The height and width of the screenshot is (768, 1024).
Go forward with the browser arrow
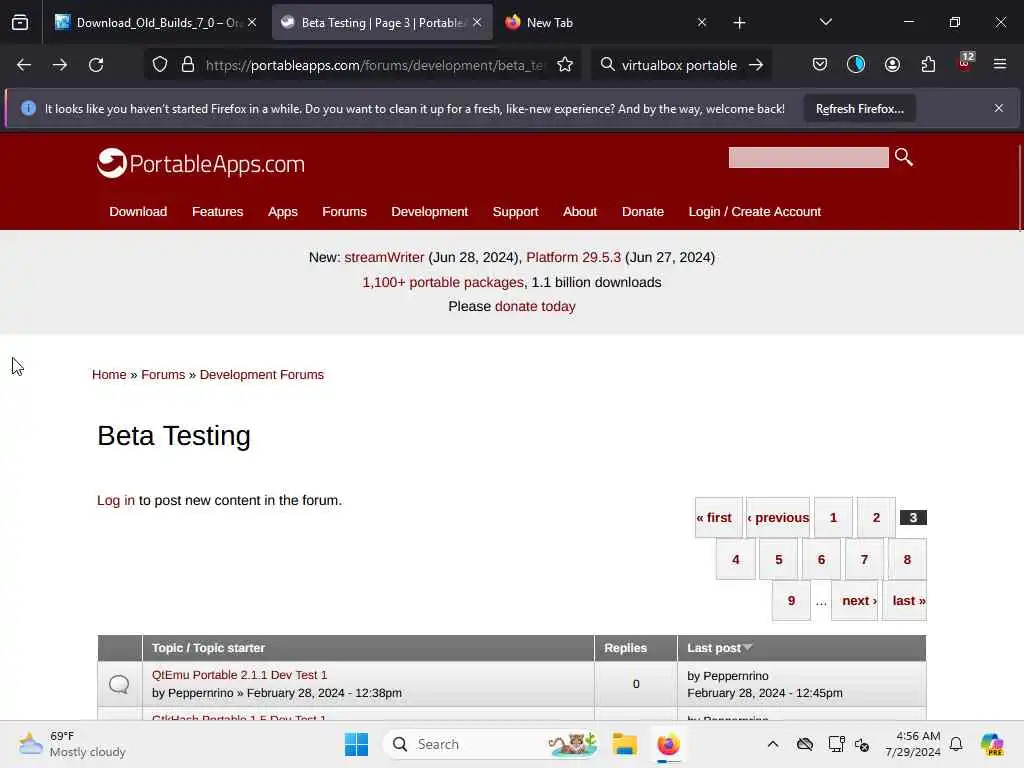[59, 65]
